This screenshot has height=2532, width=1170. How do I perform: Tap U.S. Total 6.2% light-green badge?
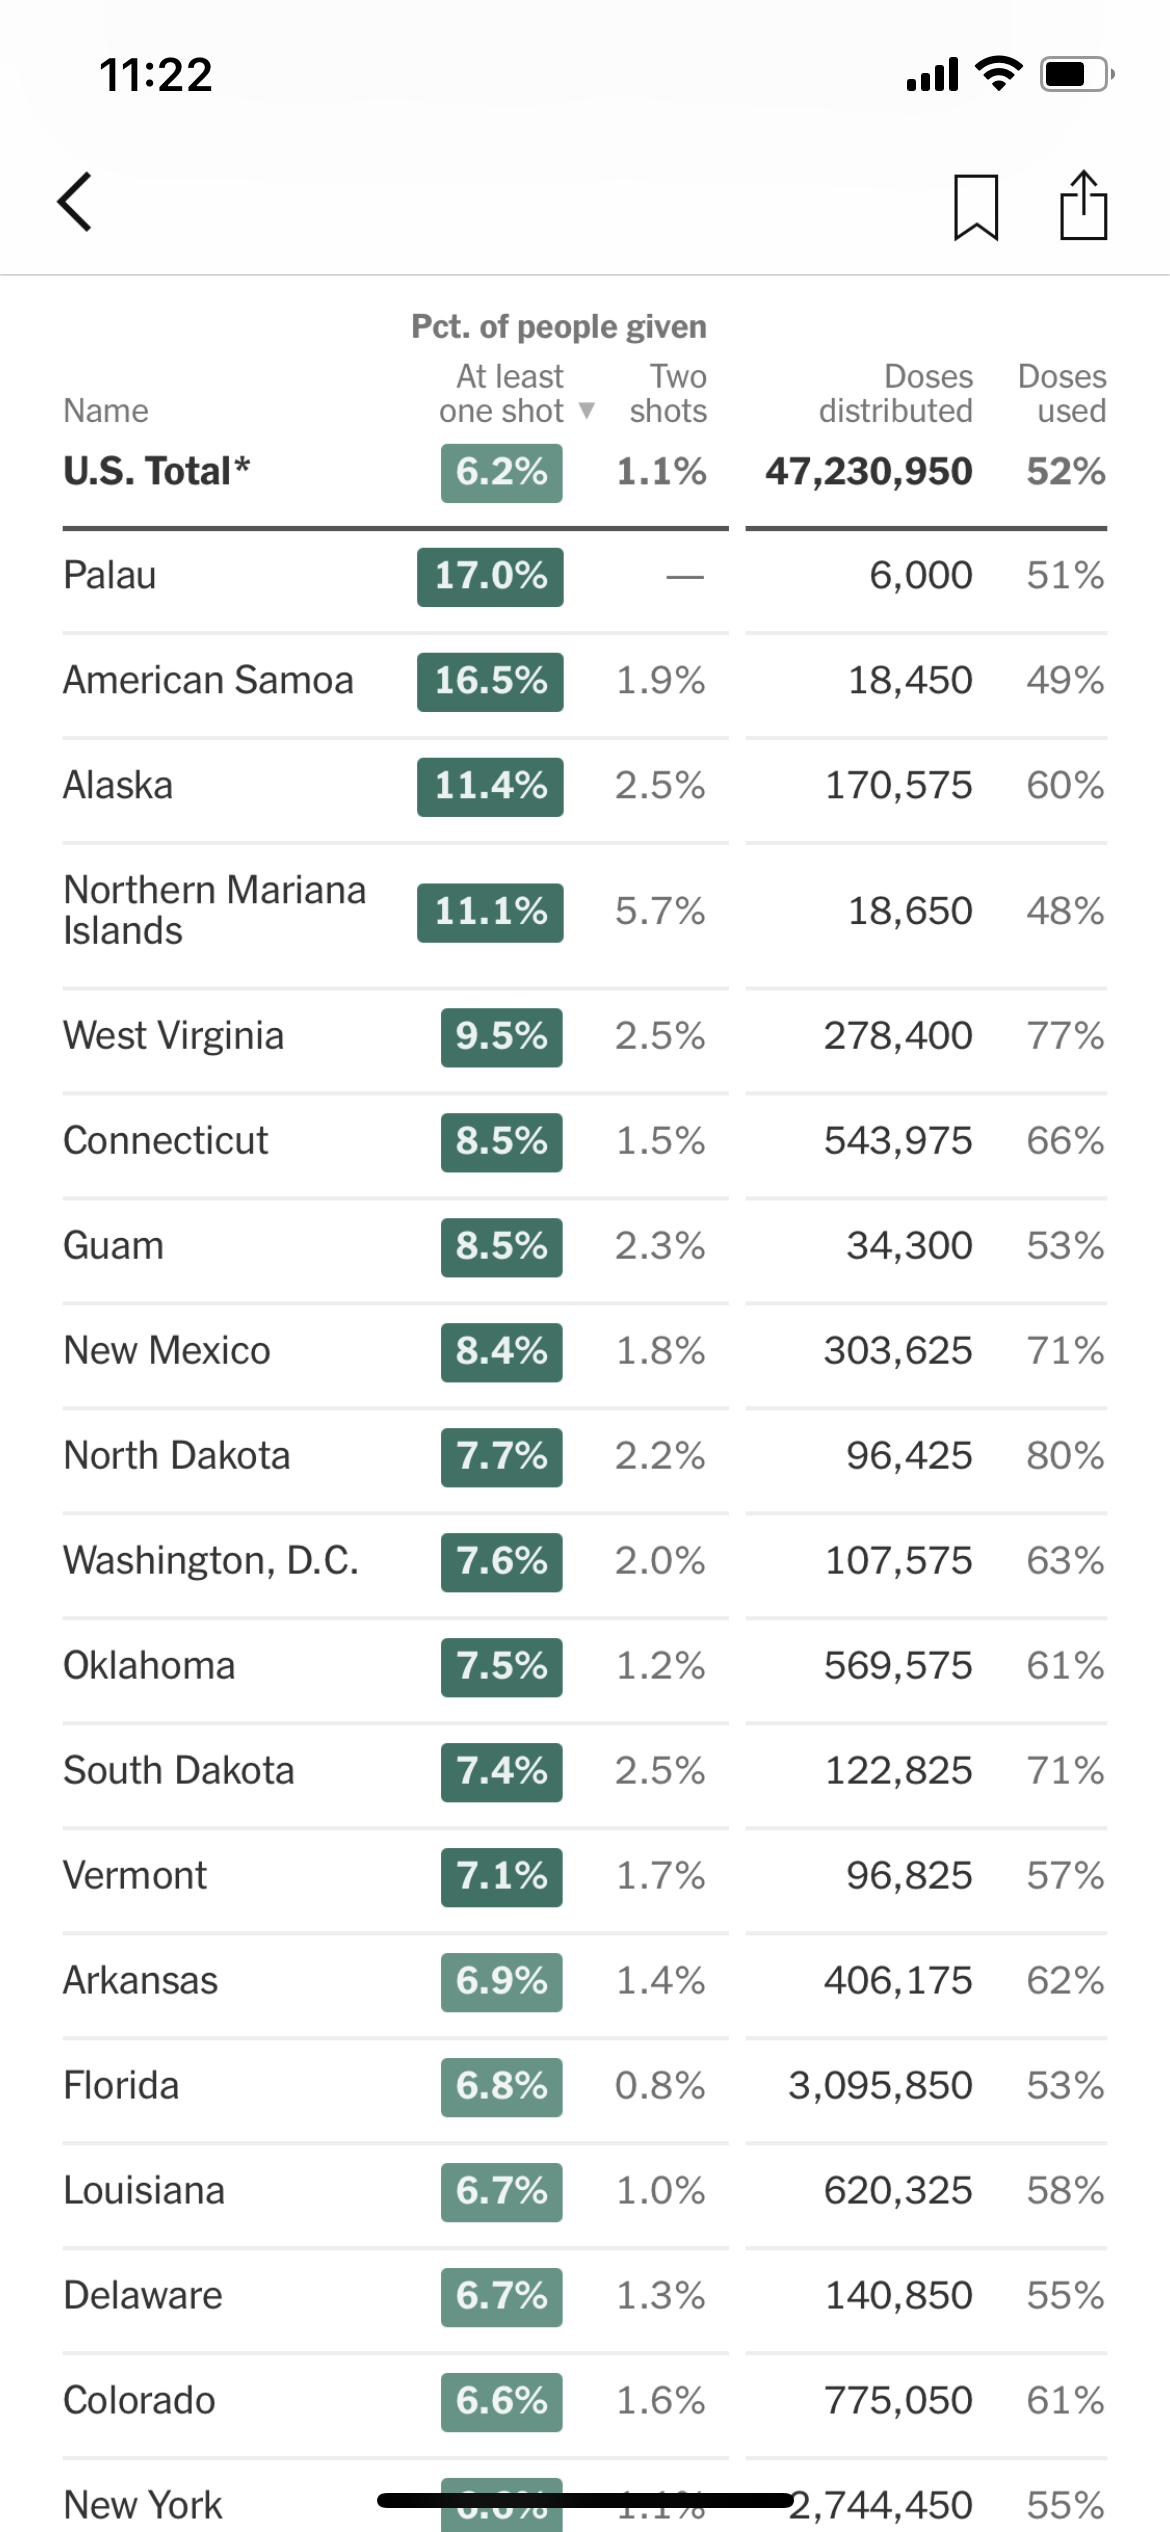[x=501, y=472]
